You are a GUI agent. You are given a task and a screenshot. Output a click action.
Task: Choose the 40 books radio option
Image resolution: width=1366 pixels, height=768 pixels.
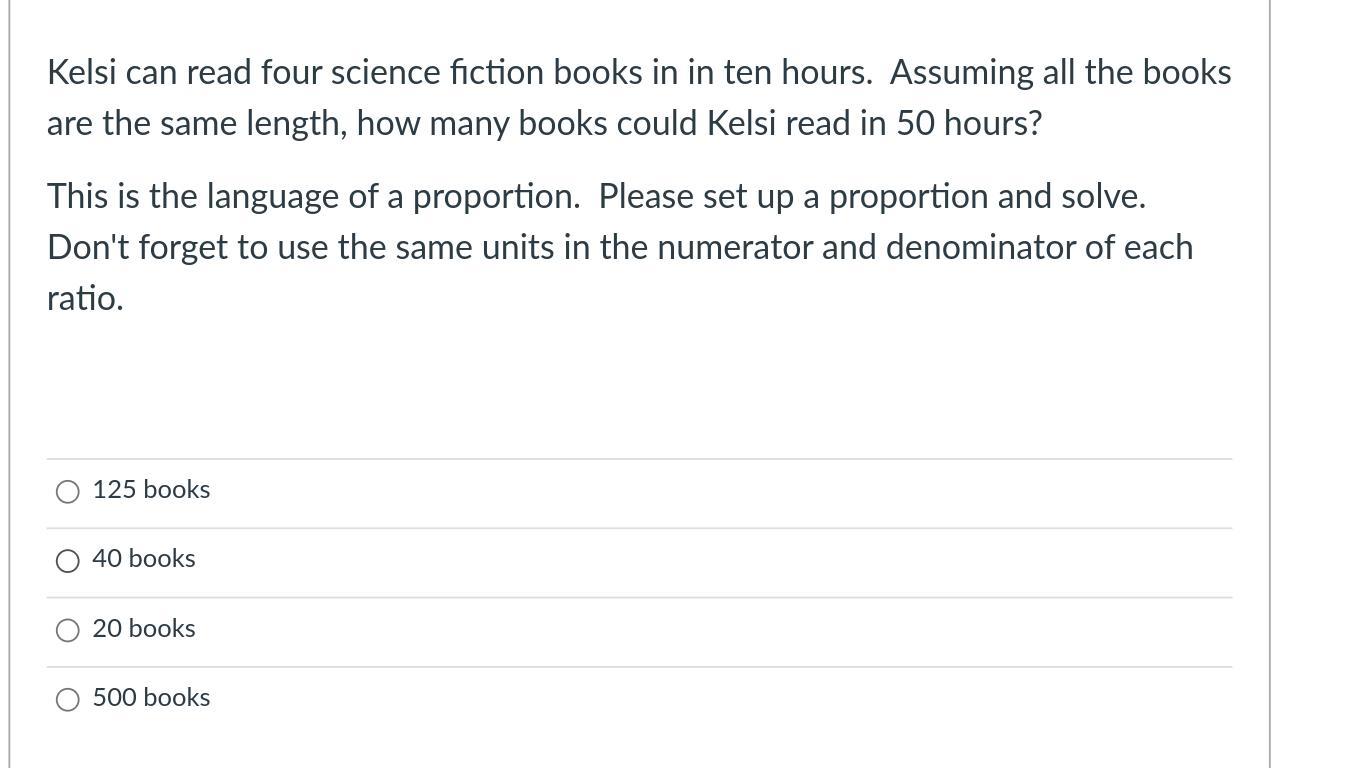[68, 561]
